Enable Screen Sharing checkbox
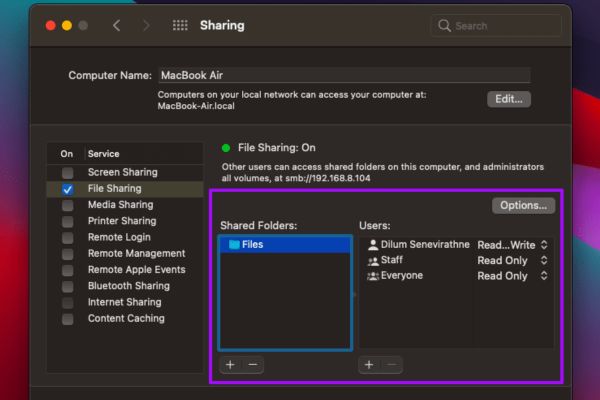This screenshot has height=400, width=600. (68, 173)
